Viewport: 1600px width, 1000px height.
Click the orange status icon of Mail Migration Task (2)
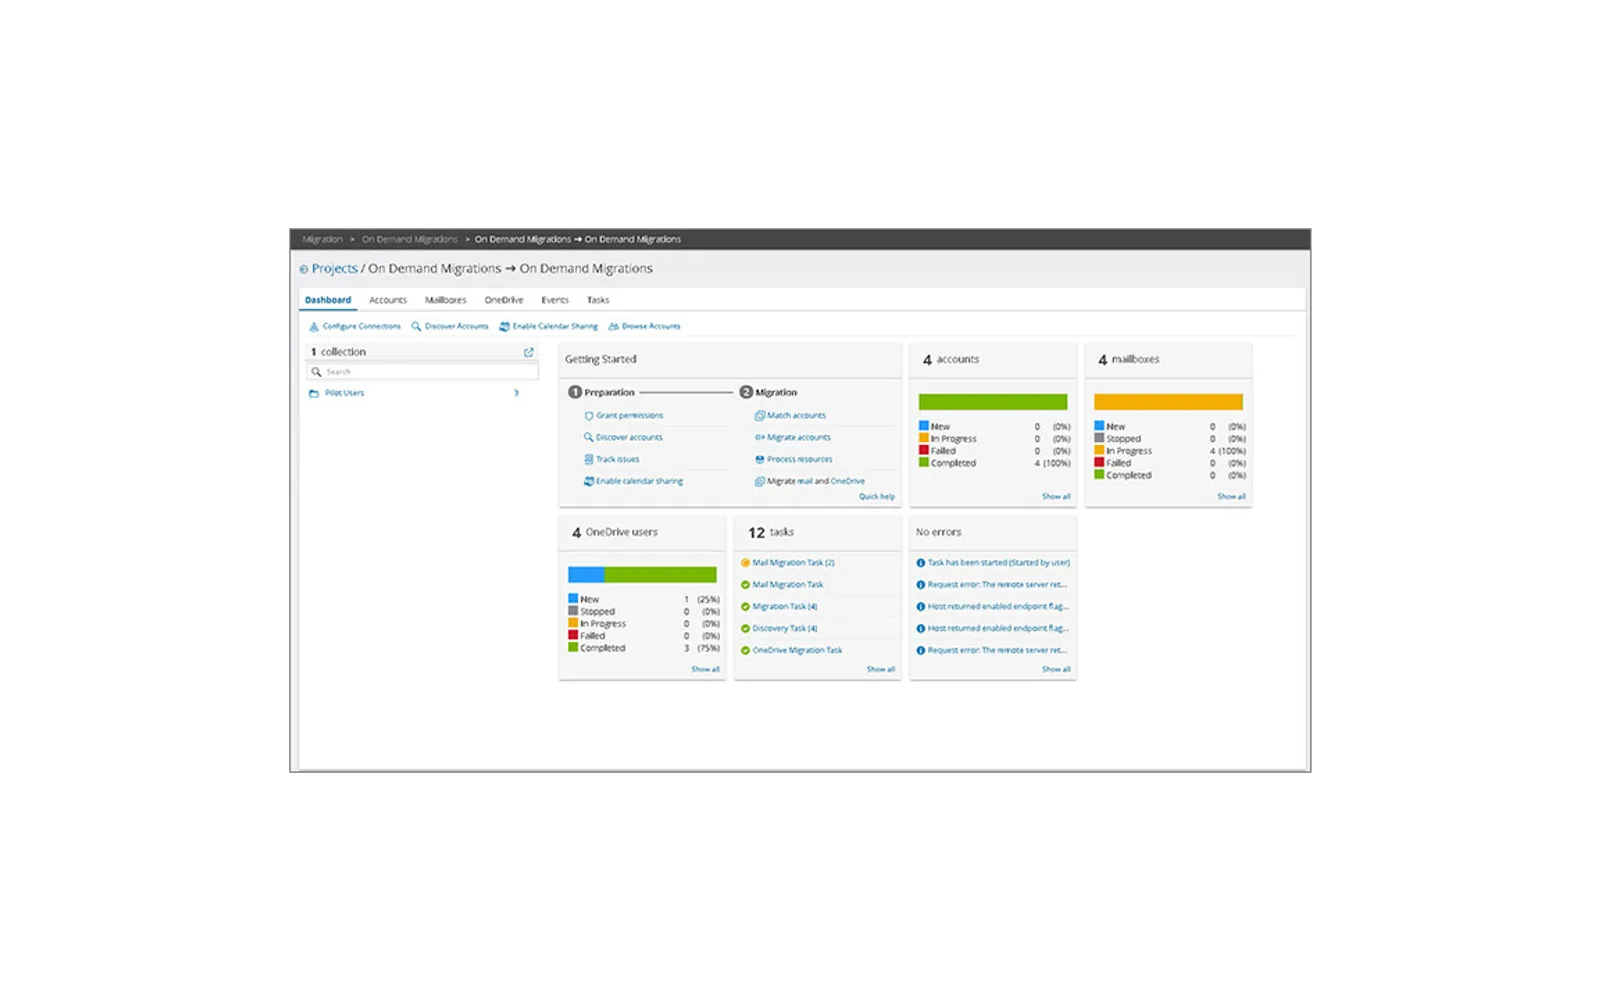pyautogui.click(x=745, y=563)
